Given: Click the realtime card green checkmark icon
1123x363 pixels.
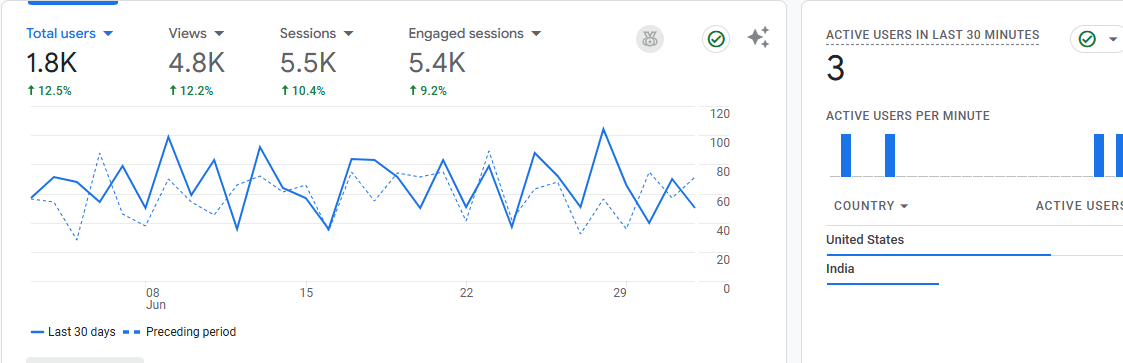Looking at the screenshot, I should click(1087, 39).
